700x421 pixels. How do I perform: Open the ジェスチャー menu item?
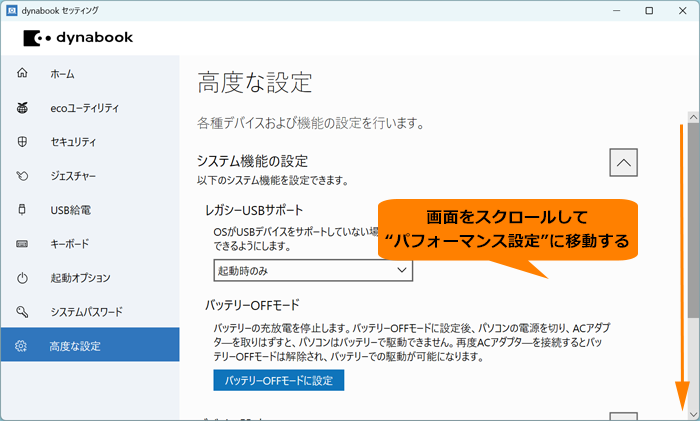click(x=90, y=175)
